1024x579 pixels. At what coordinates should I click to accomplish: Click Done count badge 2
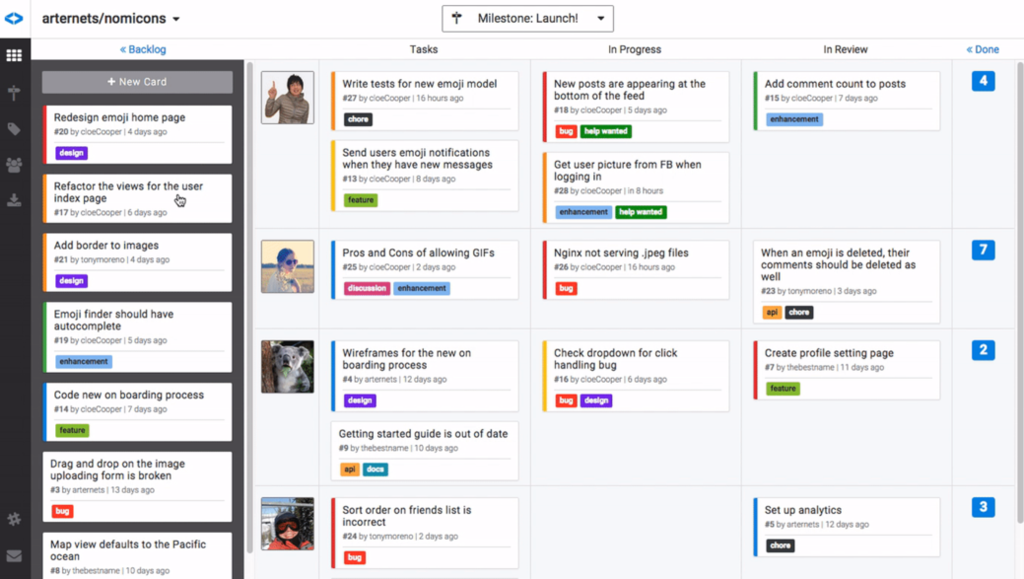point(983,350)
